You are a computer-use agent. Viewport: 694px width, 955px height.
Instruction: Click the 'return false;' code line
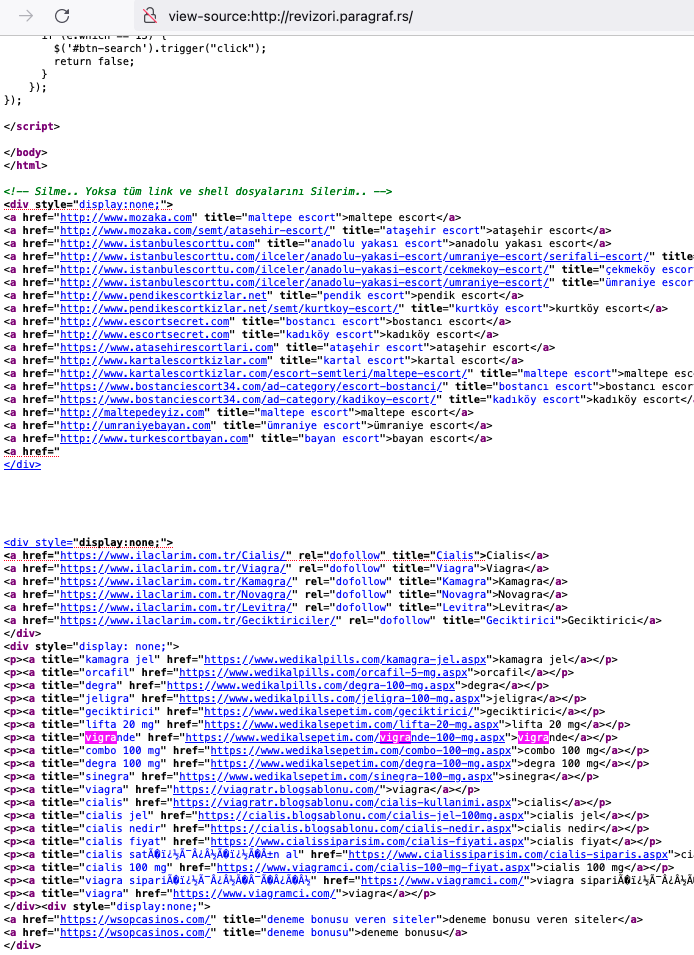[x=94, y=62]
